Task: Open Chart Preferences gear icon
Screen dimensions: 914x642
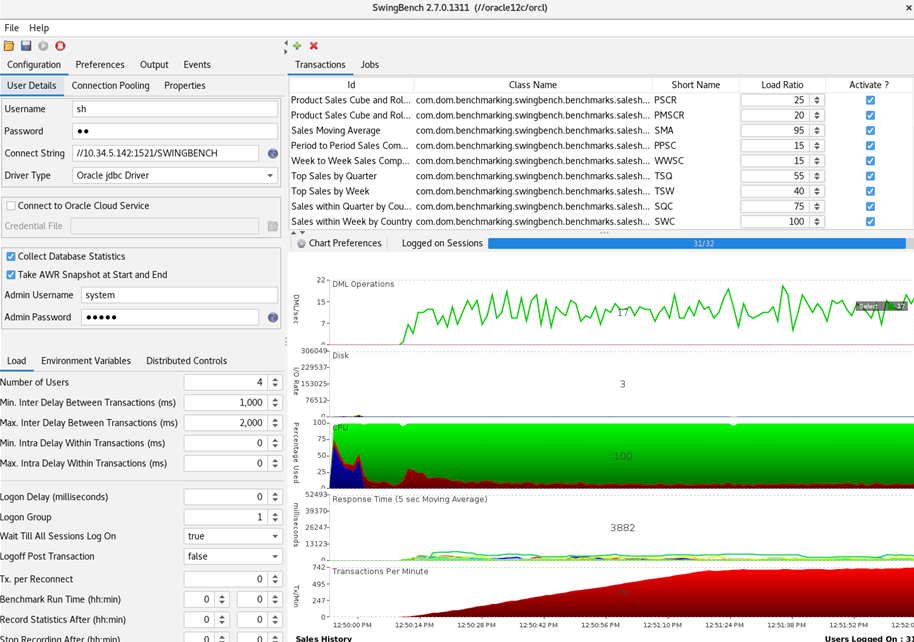Action: [x=301, y=243]
